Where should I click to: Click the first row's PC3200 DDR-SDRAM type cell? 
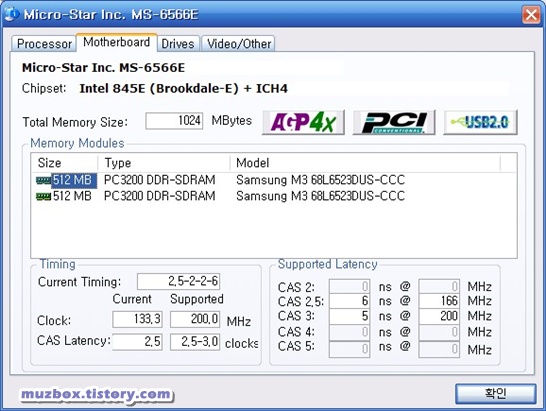pos(159,180)
